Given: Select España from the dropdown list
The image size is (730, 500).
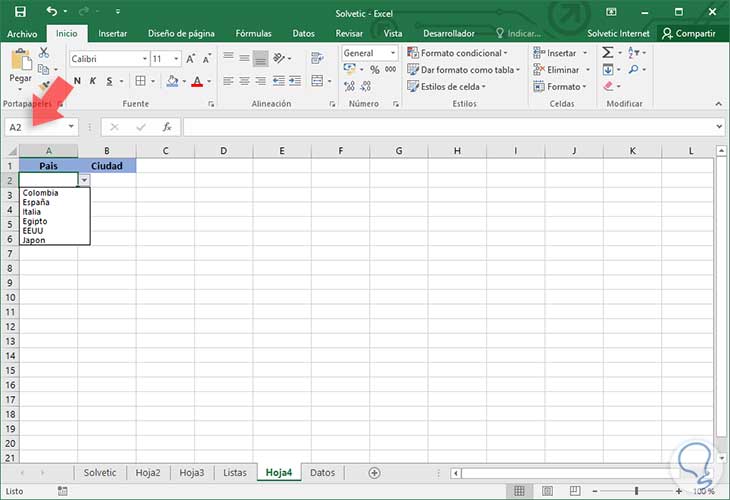Looking at the screenshot, I should click(36, 202).
